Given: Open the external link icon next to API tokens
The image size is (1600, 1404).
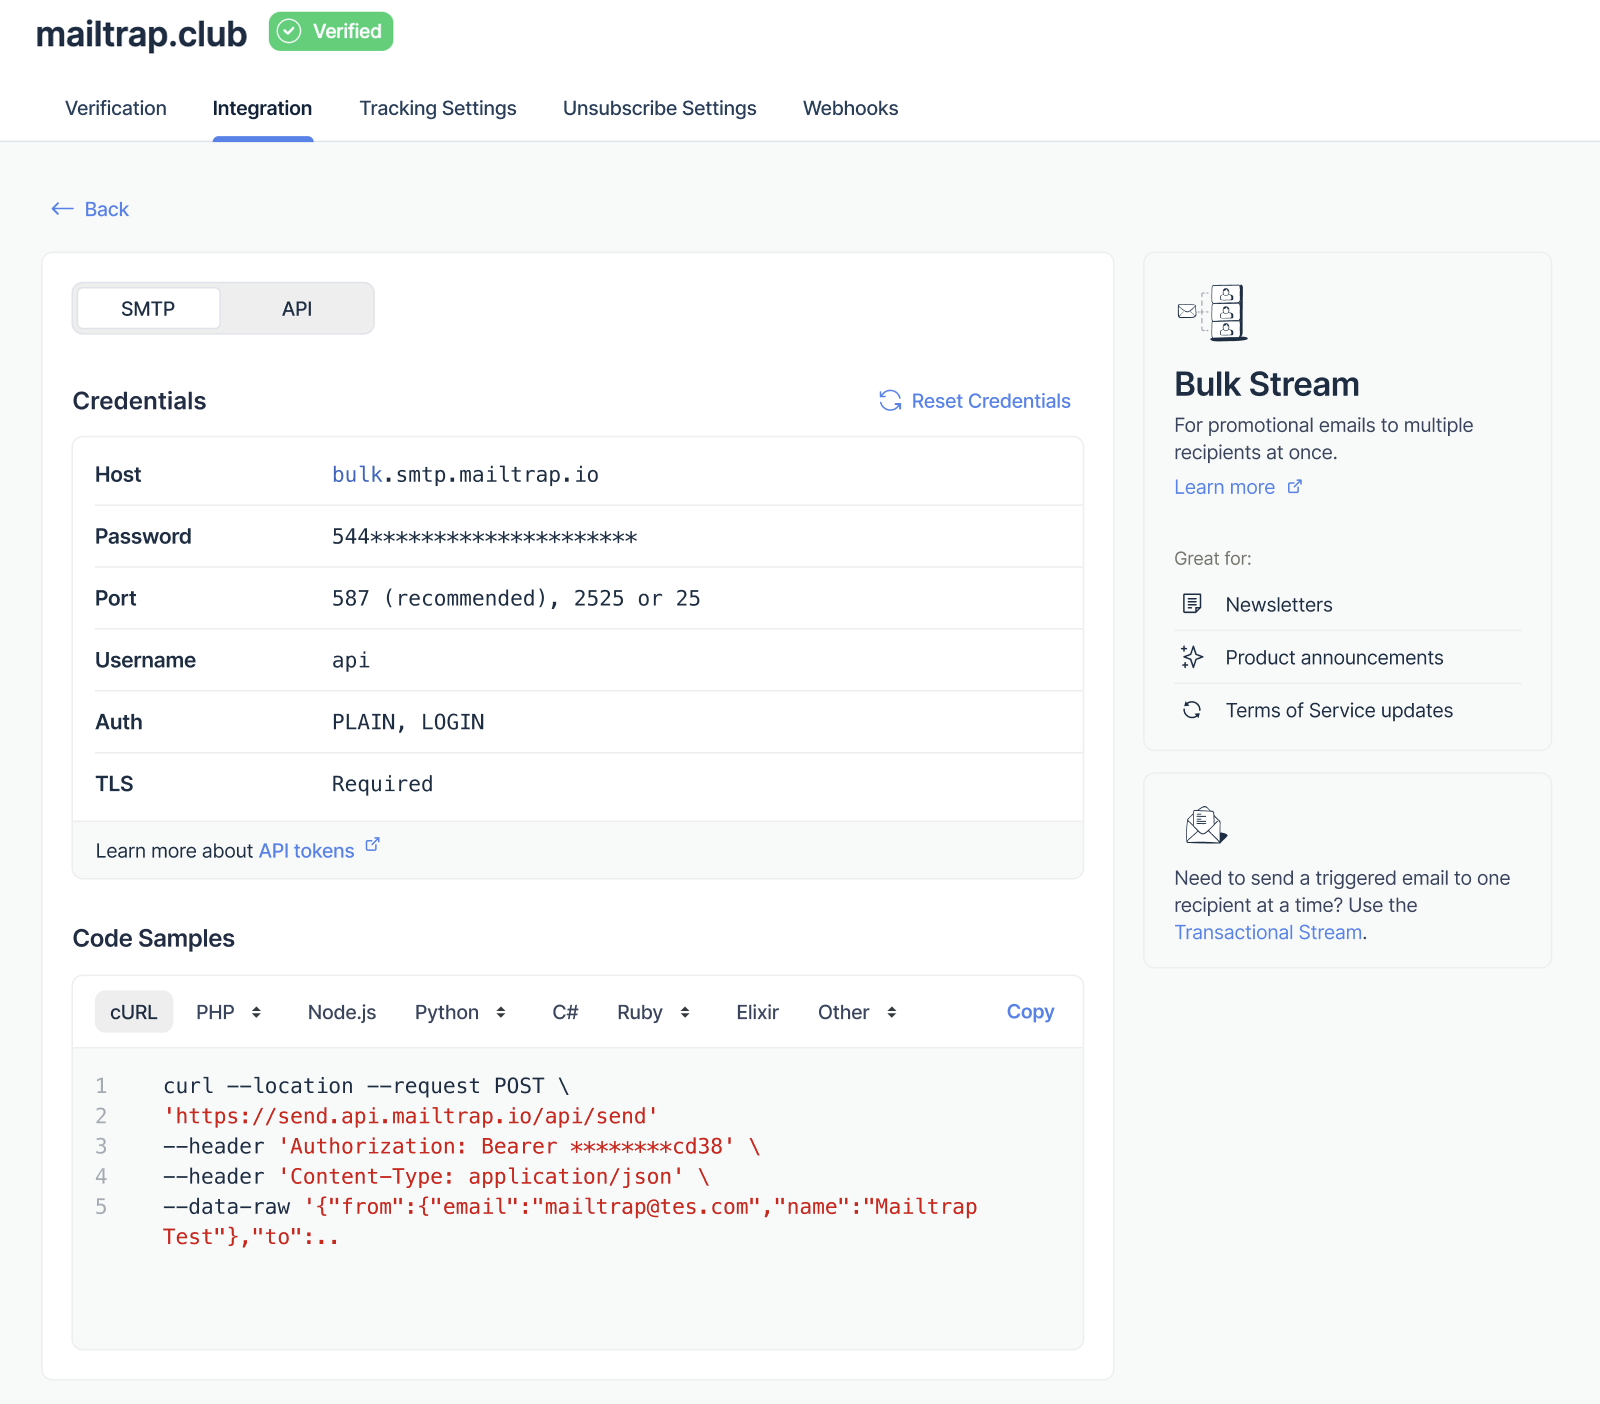Looking at the screenshot, I should pos(372,844).
